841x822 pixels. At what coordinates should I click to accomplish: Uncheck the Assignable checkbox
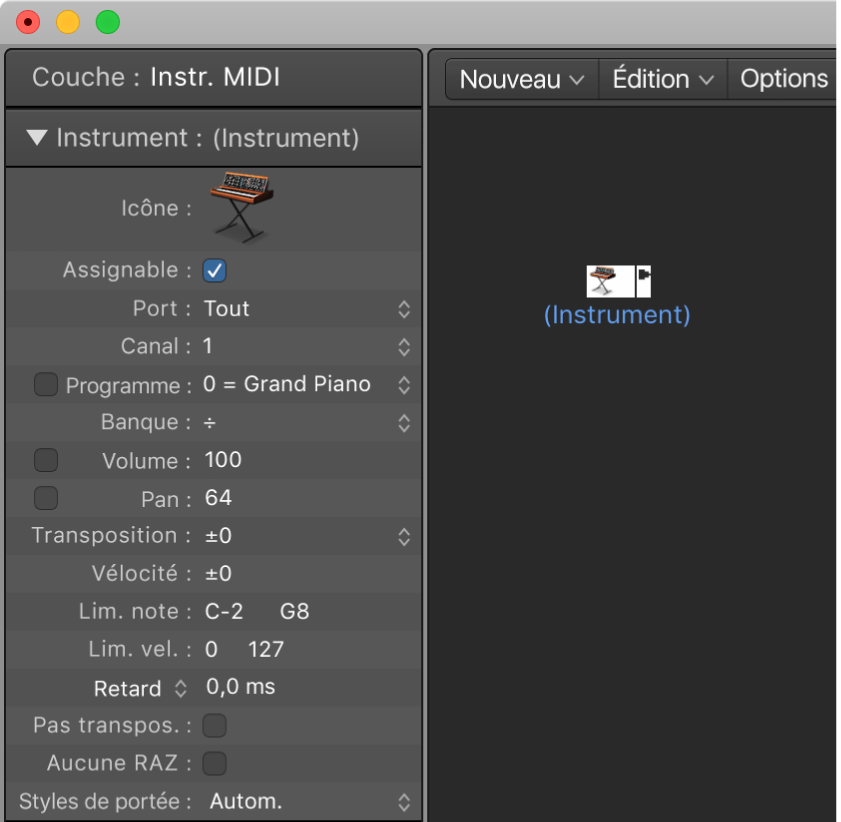pyautogui.click(x=214, y=270)
